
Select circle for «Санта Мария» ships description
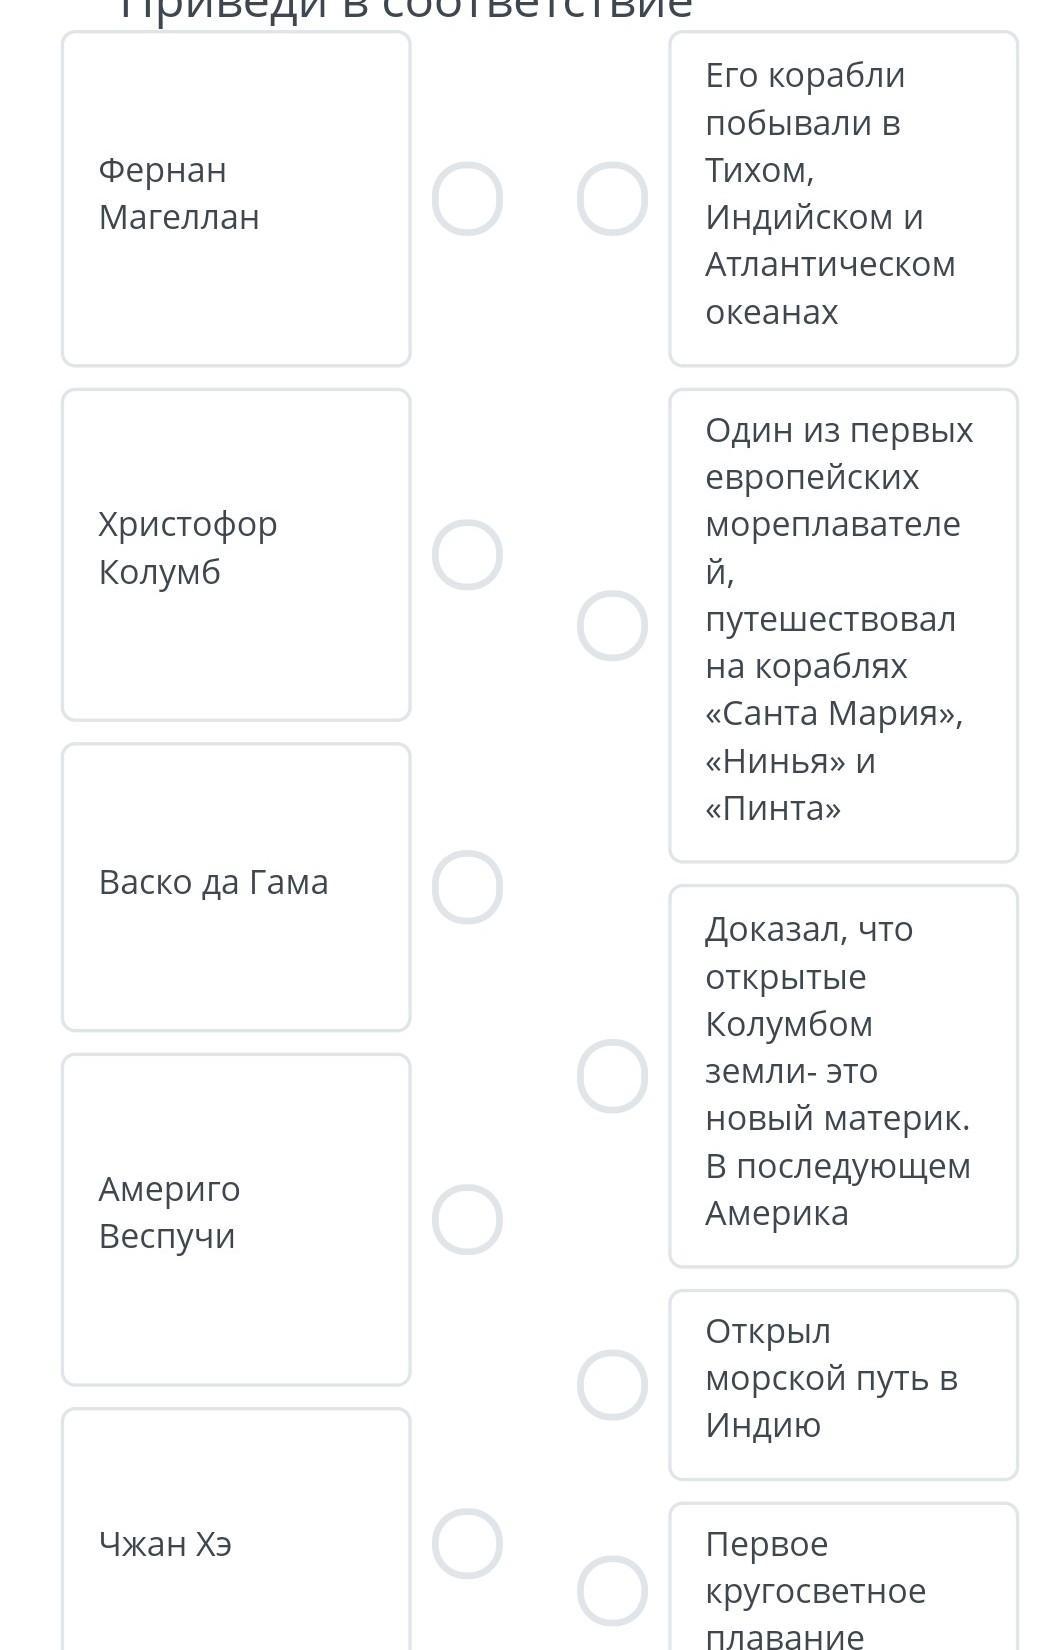612,625
